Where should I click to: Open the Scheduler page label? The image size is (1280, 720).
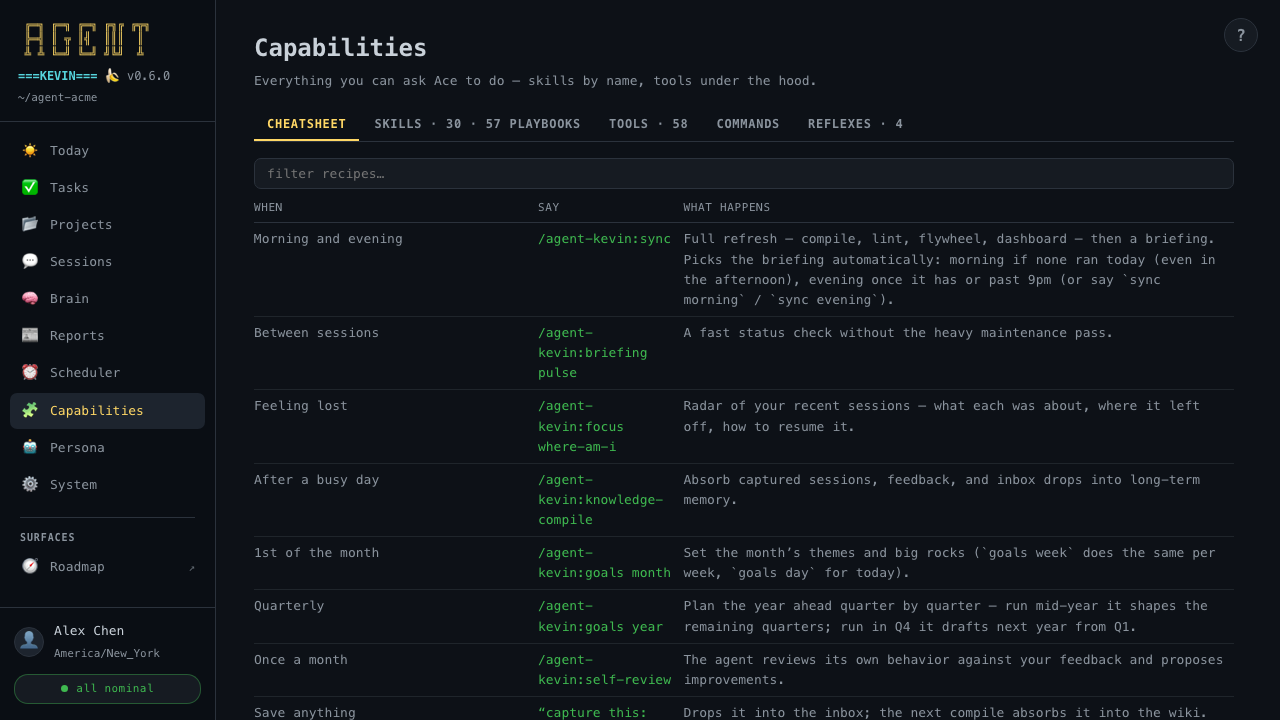coord(85,372)
